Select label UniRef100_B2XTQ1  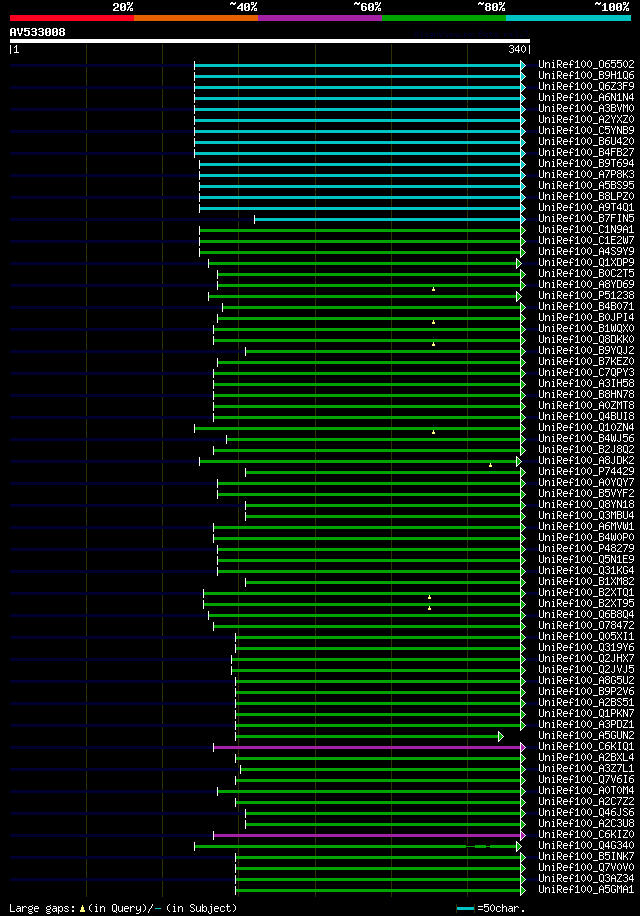pyautogui.click(x=586, y=592)
